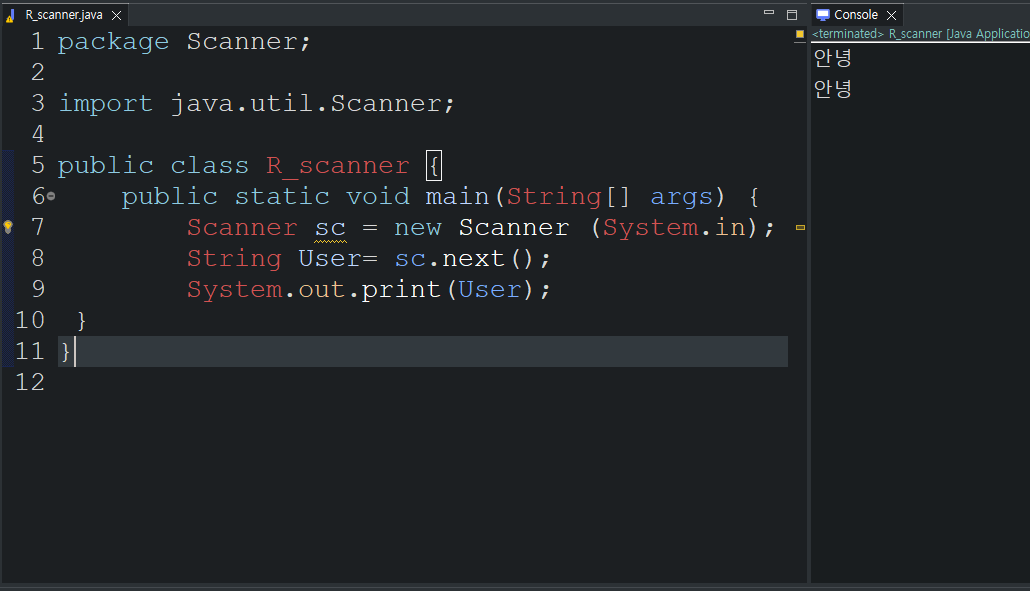The image size is (1030, 591).
Task: Click the second '안녕' line in Console
Action: click(x=832, y=88)
